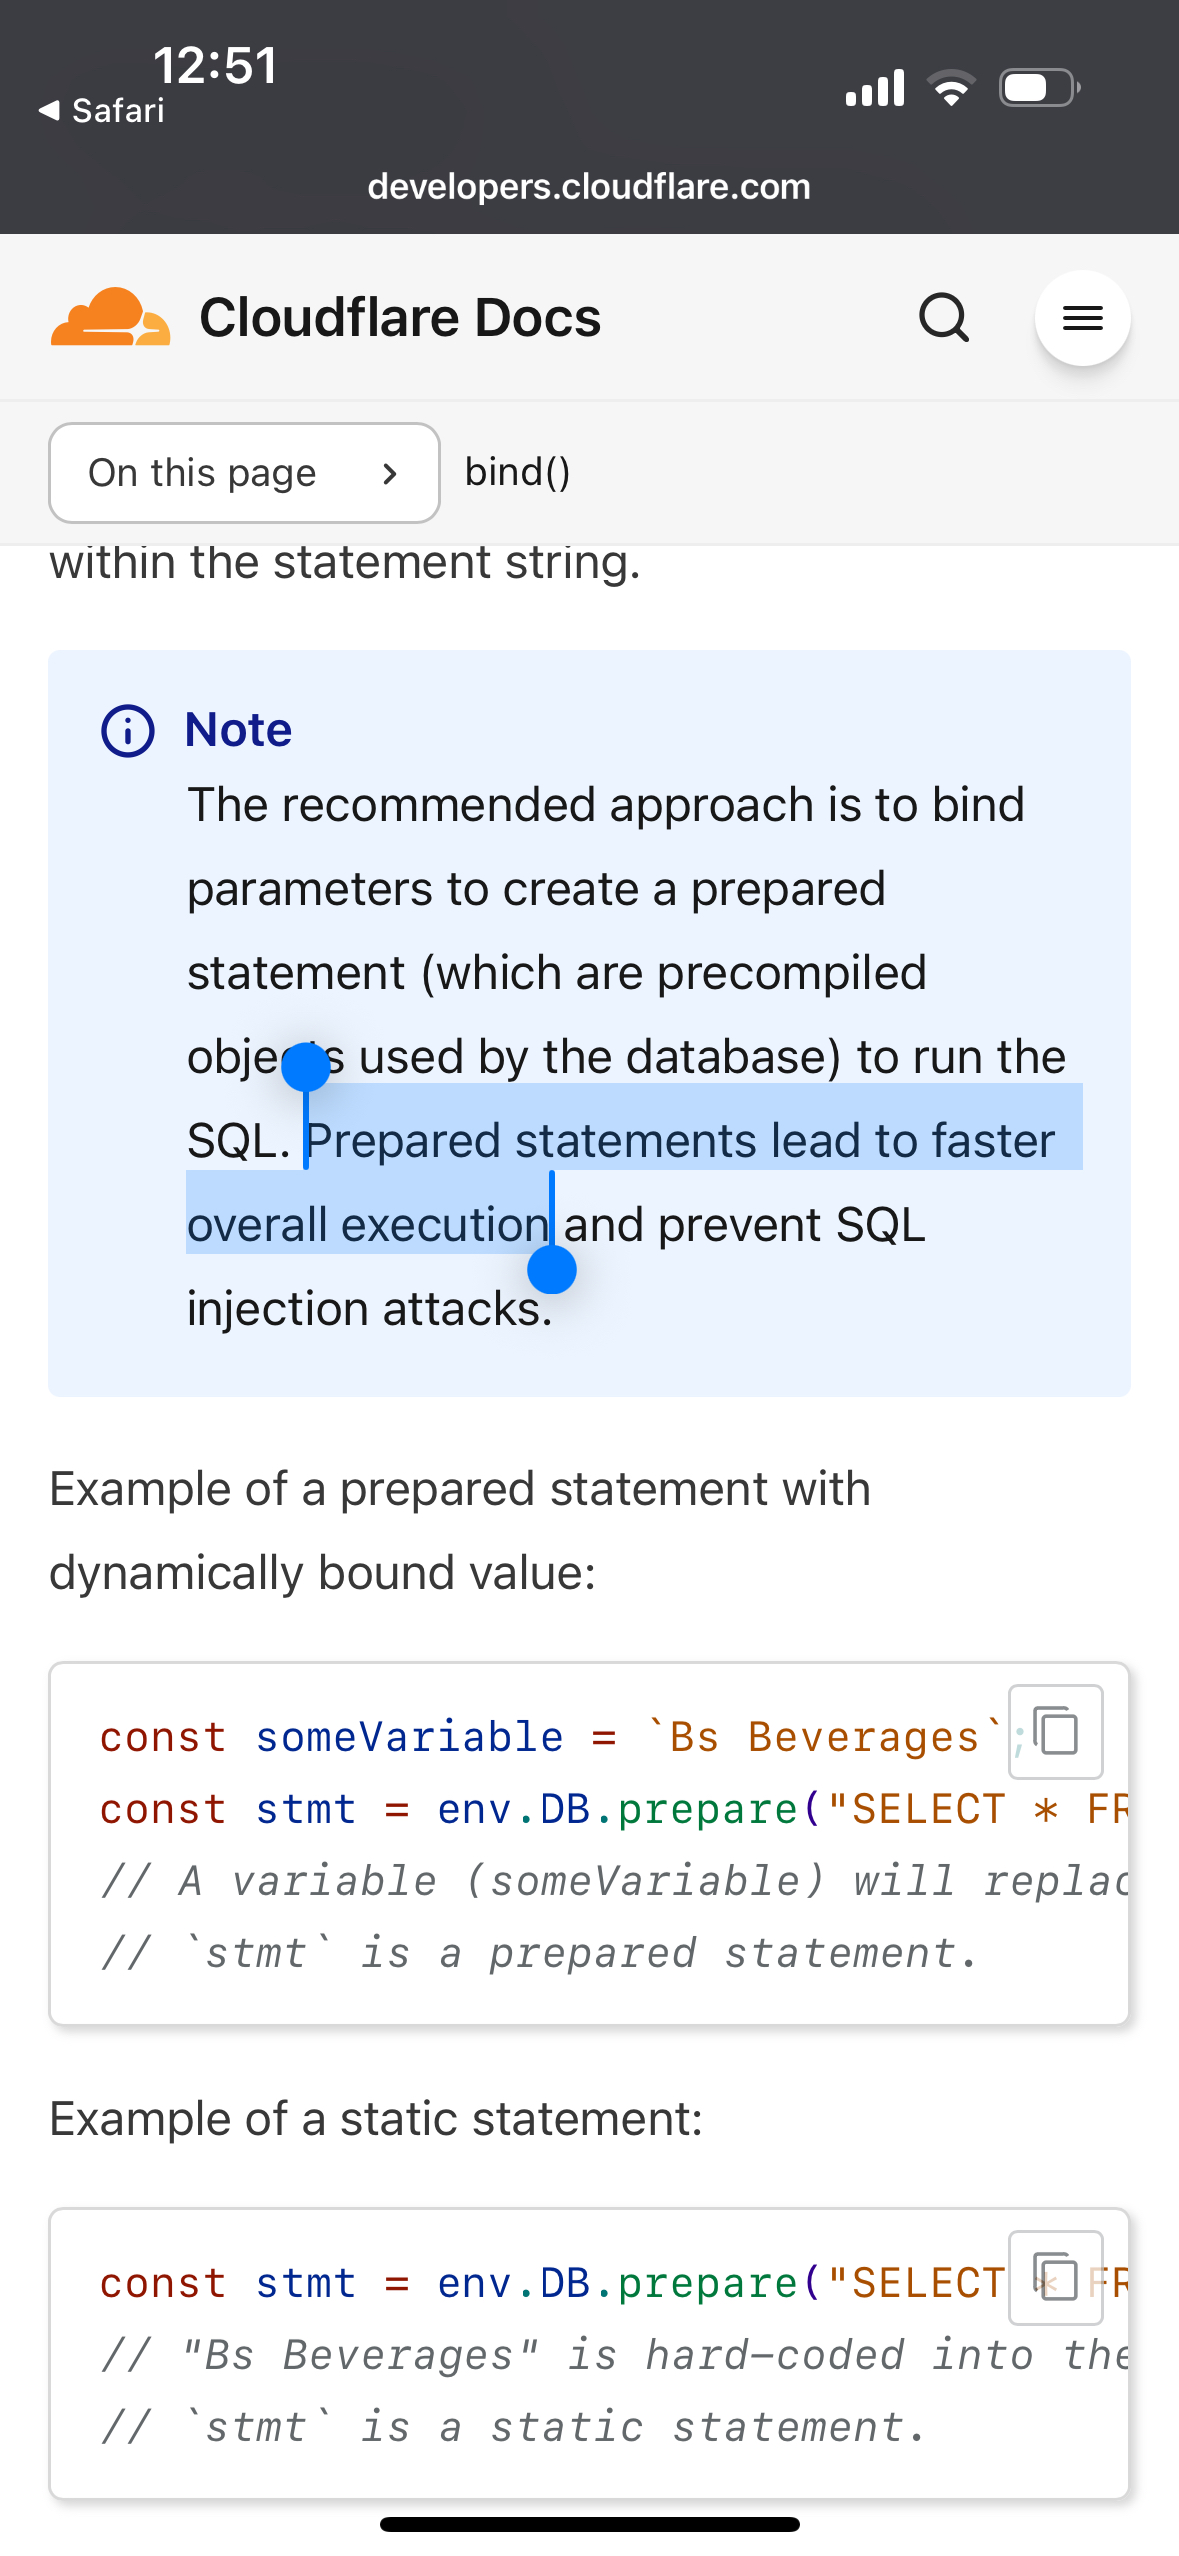The width and height of the screenshot is (1179, 2556).
Task: Tap the upper text selection handle
Action: pyautogui.click(x=306, y=1066)
